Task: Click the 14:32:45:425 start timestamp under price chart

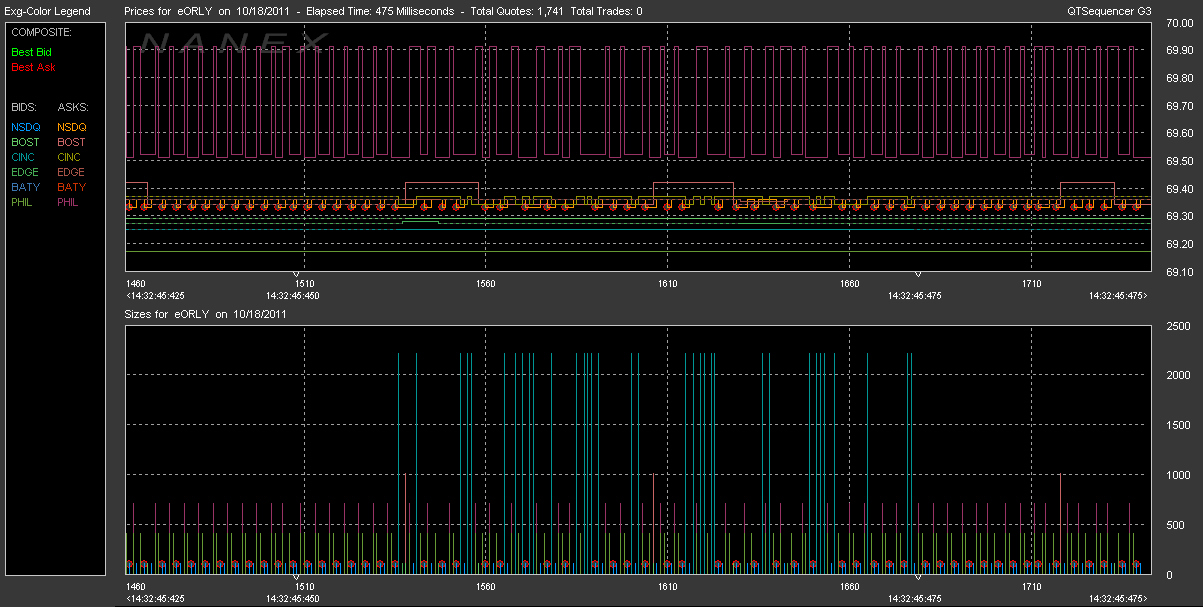Action: [154, 295]
